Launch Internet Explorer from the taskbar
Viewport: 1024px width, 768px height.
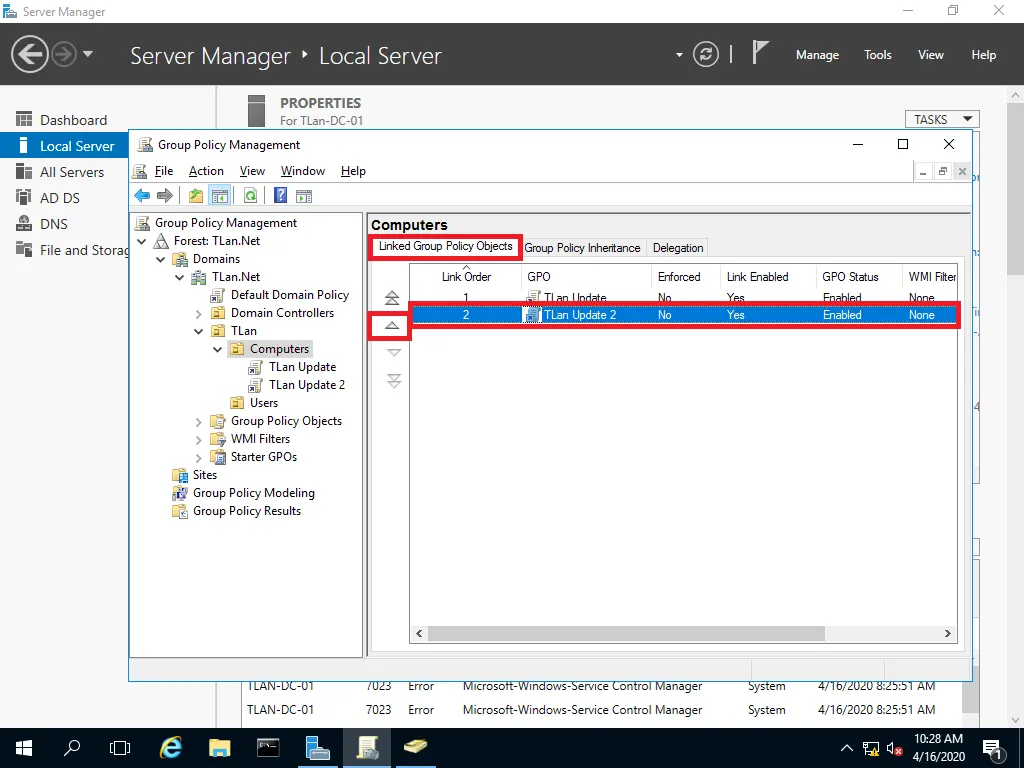tap(170, 747)
